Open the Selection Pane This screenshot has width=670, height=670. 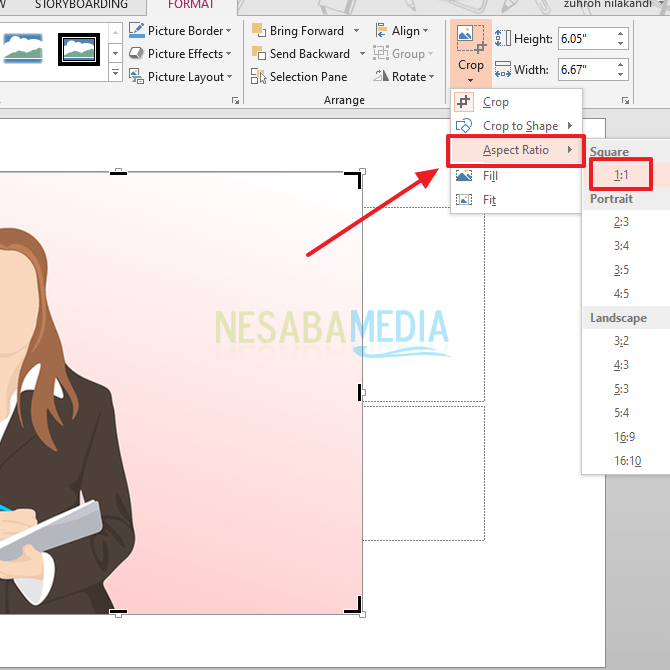(x=299, y=76)
